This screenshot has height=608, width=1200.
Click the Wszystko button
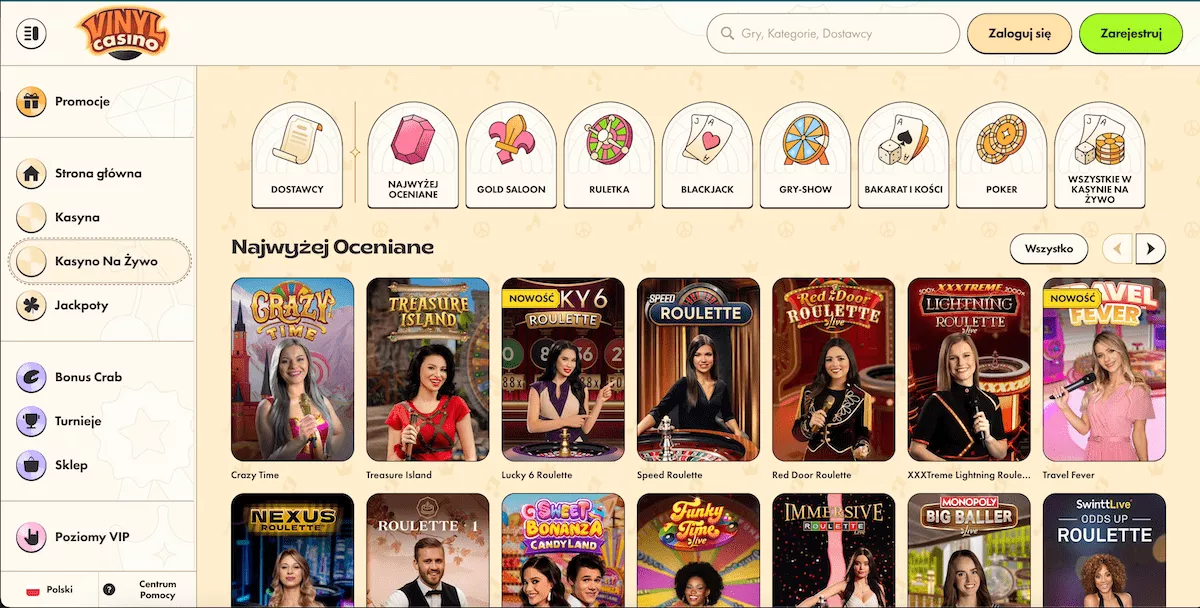click(x=1049, y=248)
